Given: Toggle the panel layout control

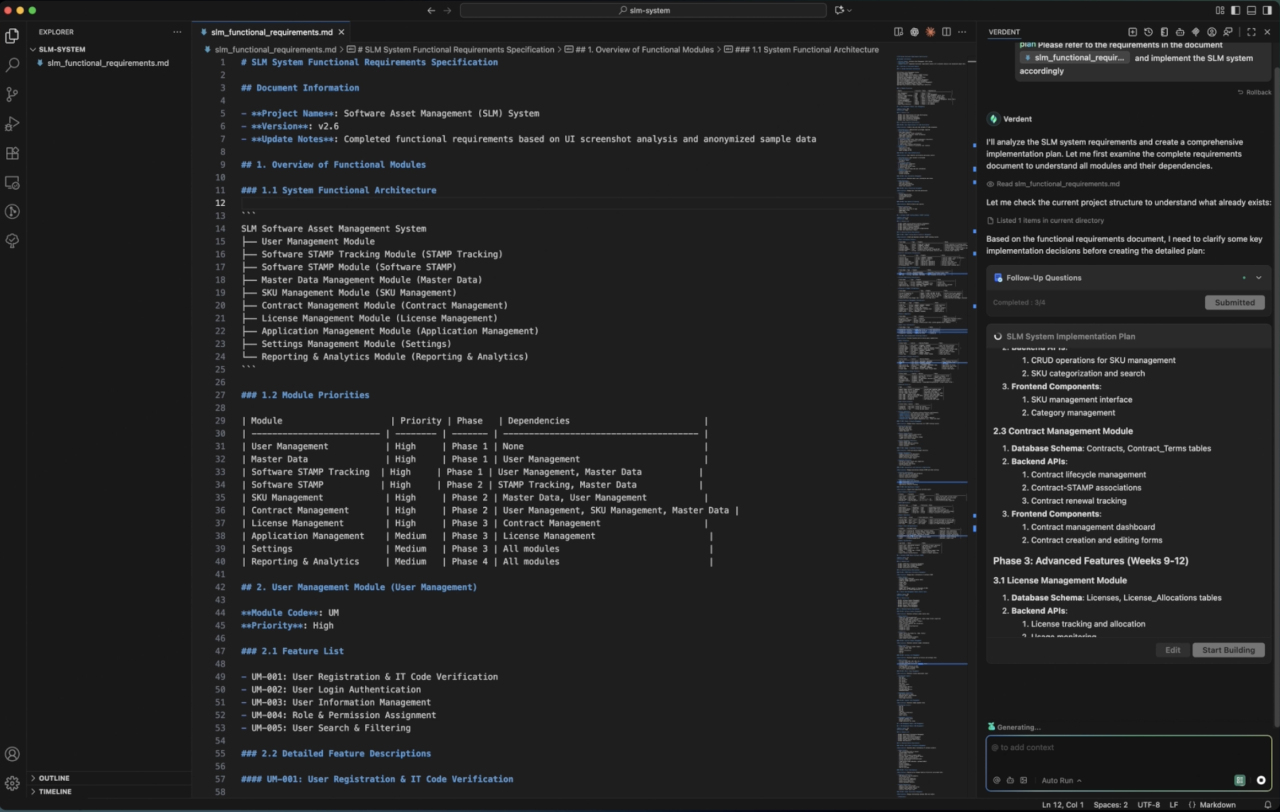Looking at the screenshot, I should coord(1252,10).
